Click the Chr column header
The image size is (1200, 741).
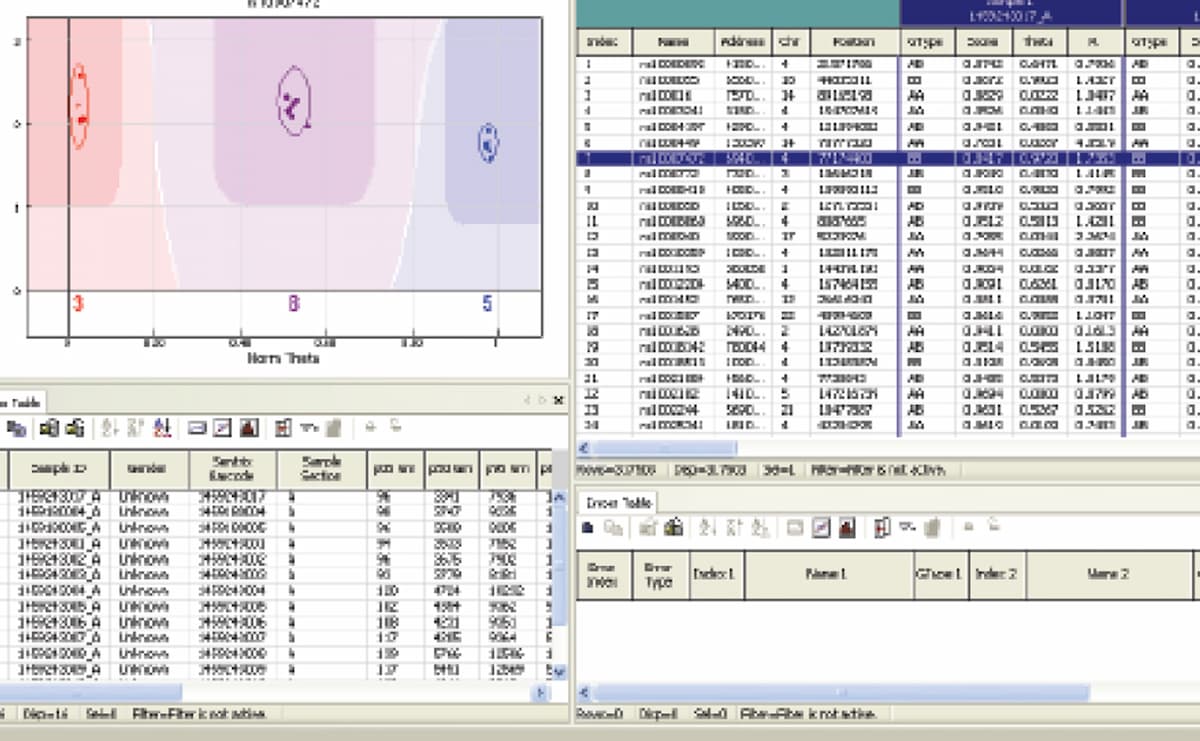tap(788, 42)
